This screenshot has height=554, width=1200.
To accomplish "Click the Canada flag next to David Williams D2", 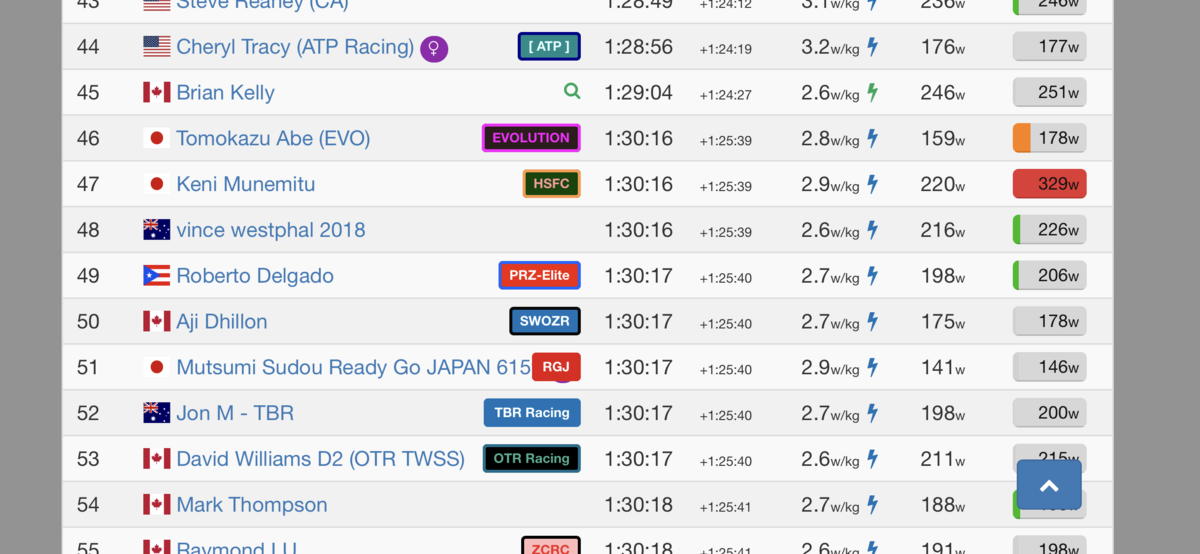I will coord(157,459).
